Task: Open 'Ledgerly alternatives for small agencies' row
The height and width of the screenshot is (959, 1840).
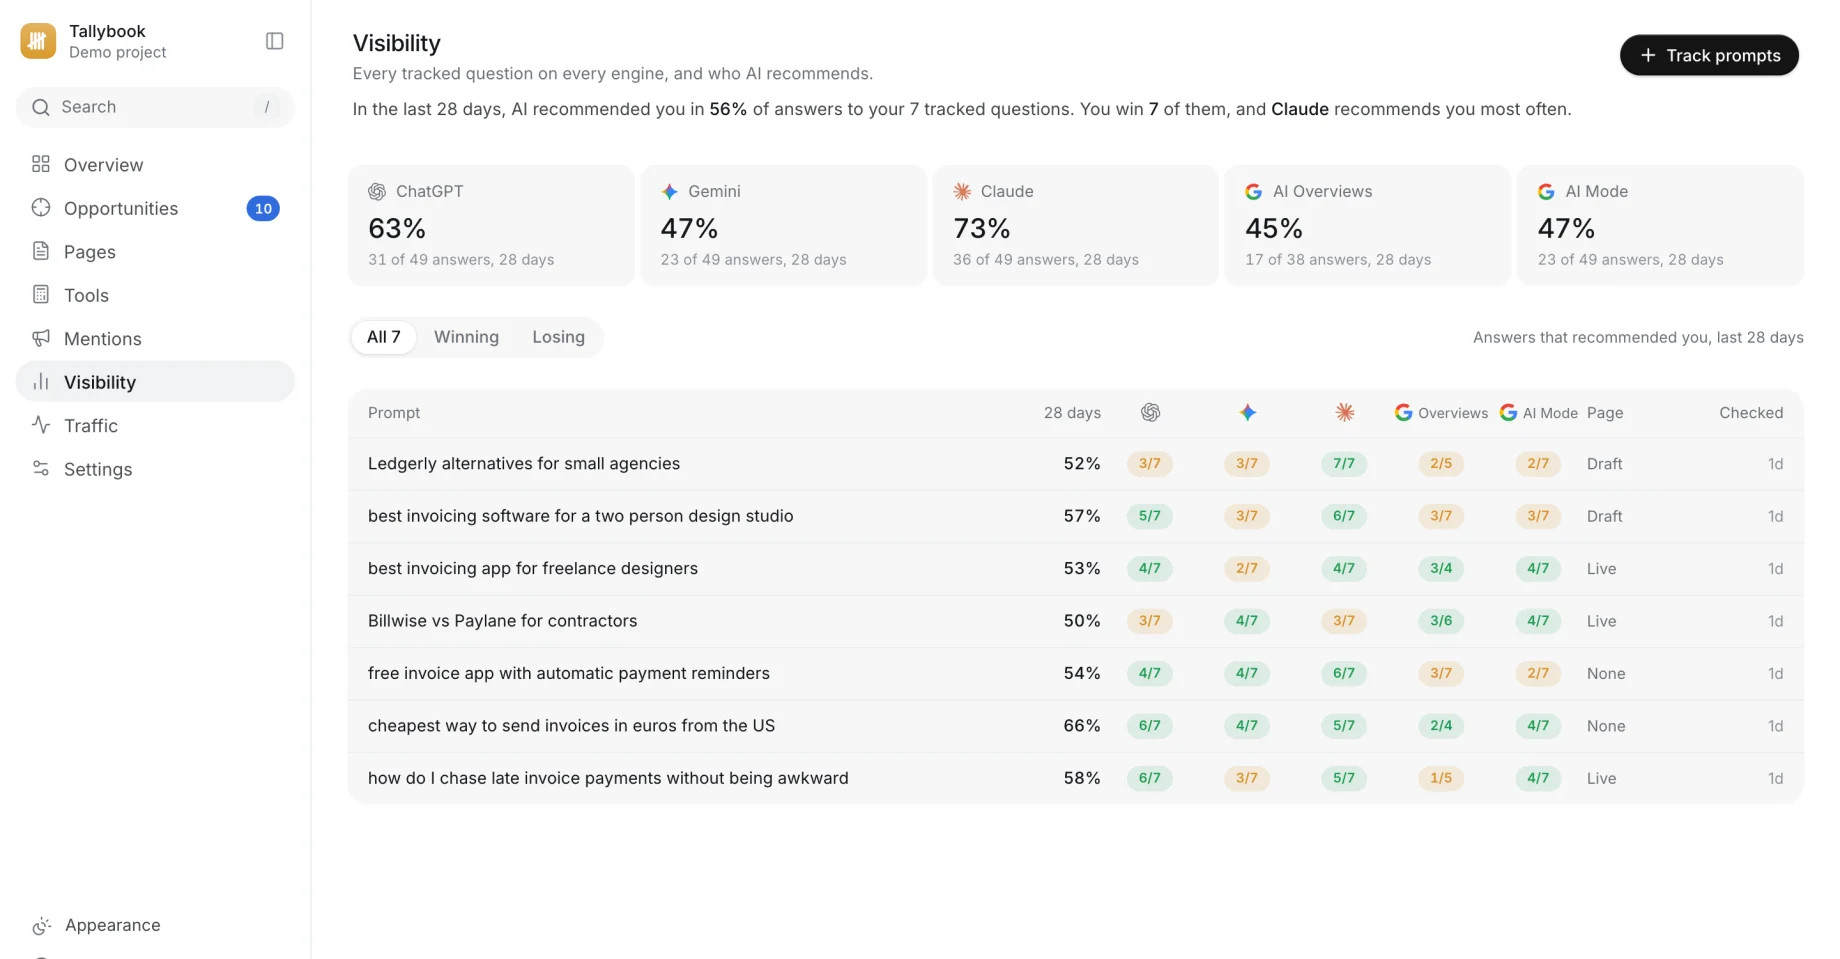Action: pyautogui.click(x=1076, y=464)
